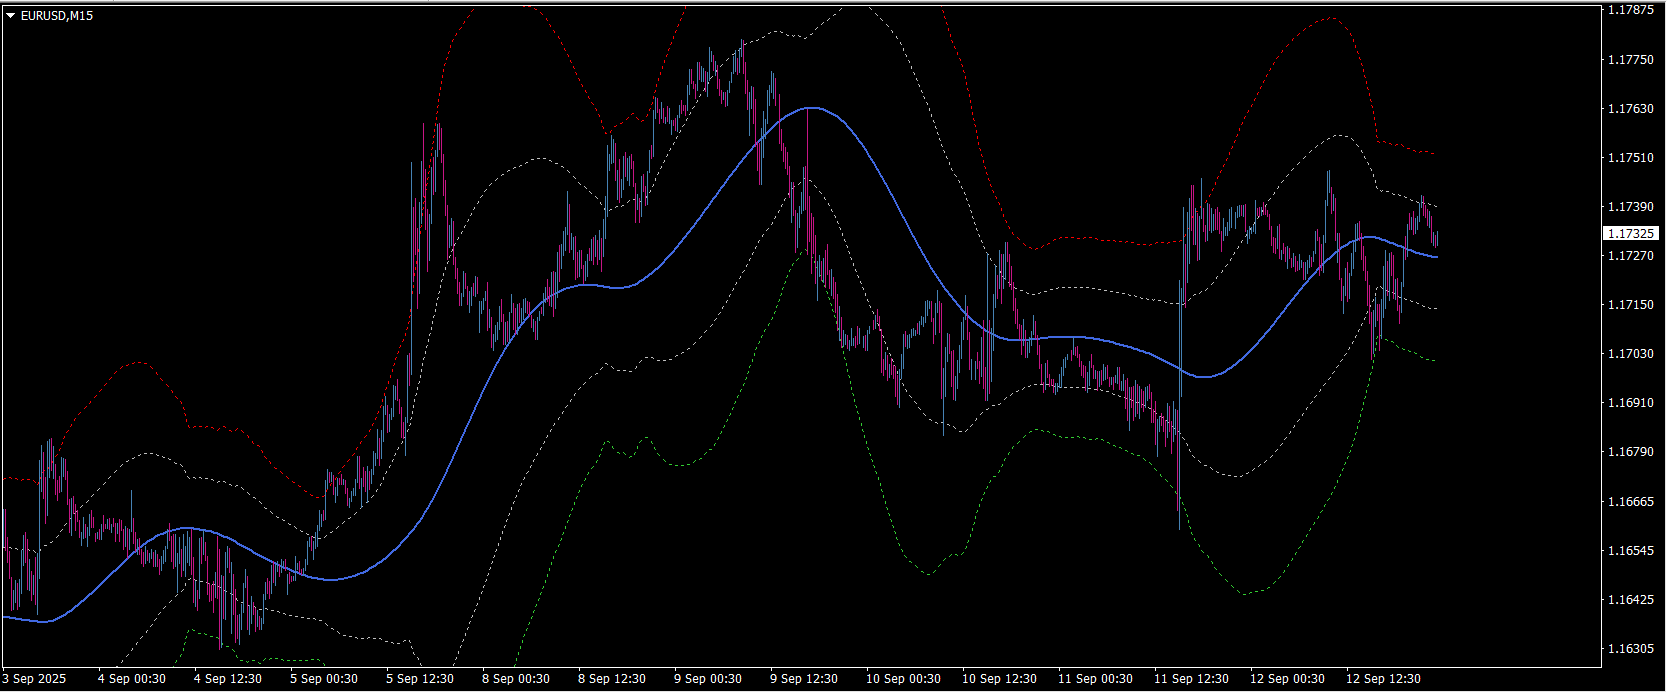Click the 4 Sep 00:30 time label
Viewport: 1667px width, 693px height.
[132, 679]
